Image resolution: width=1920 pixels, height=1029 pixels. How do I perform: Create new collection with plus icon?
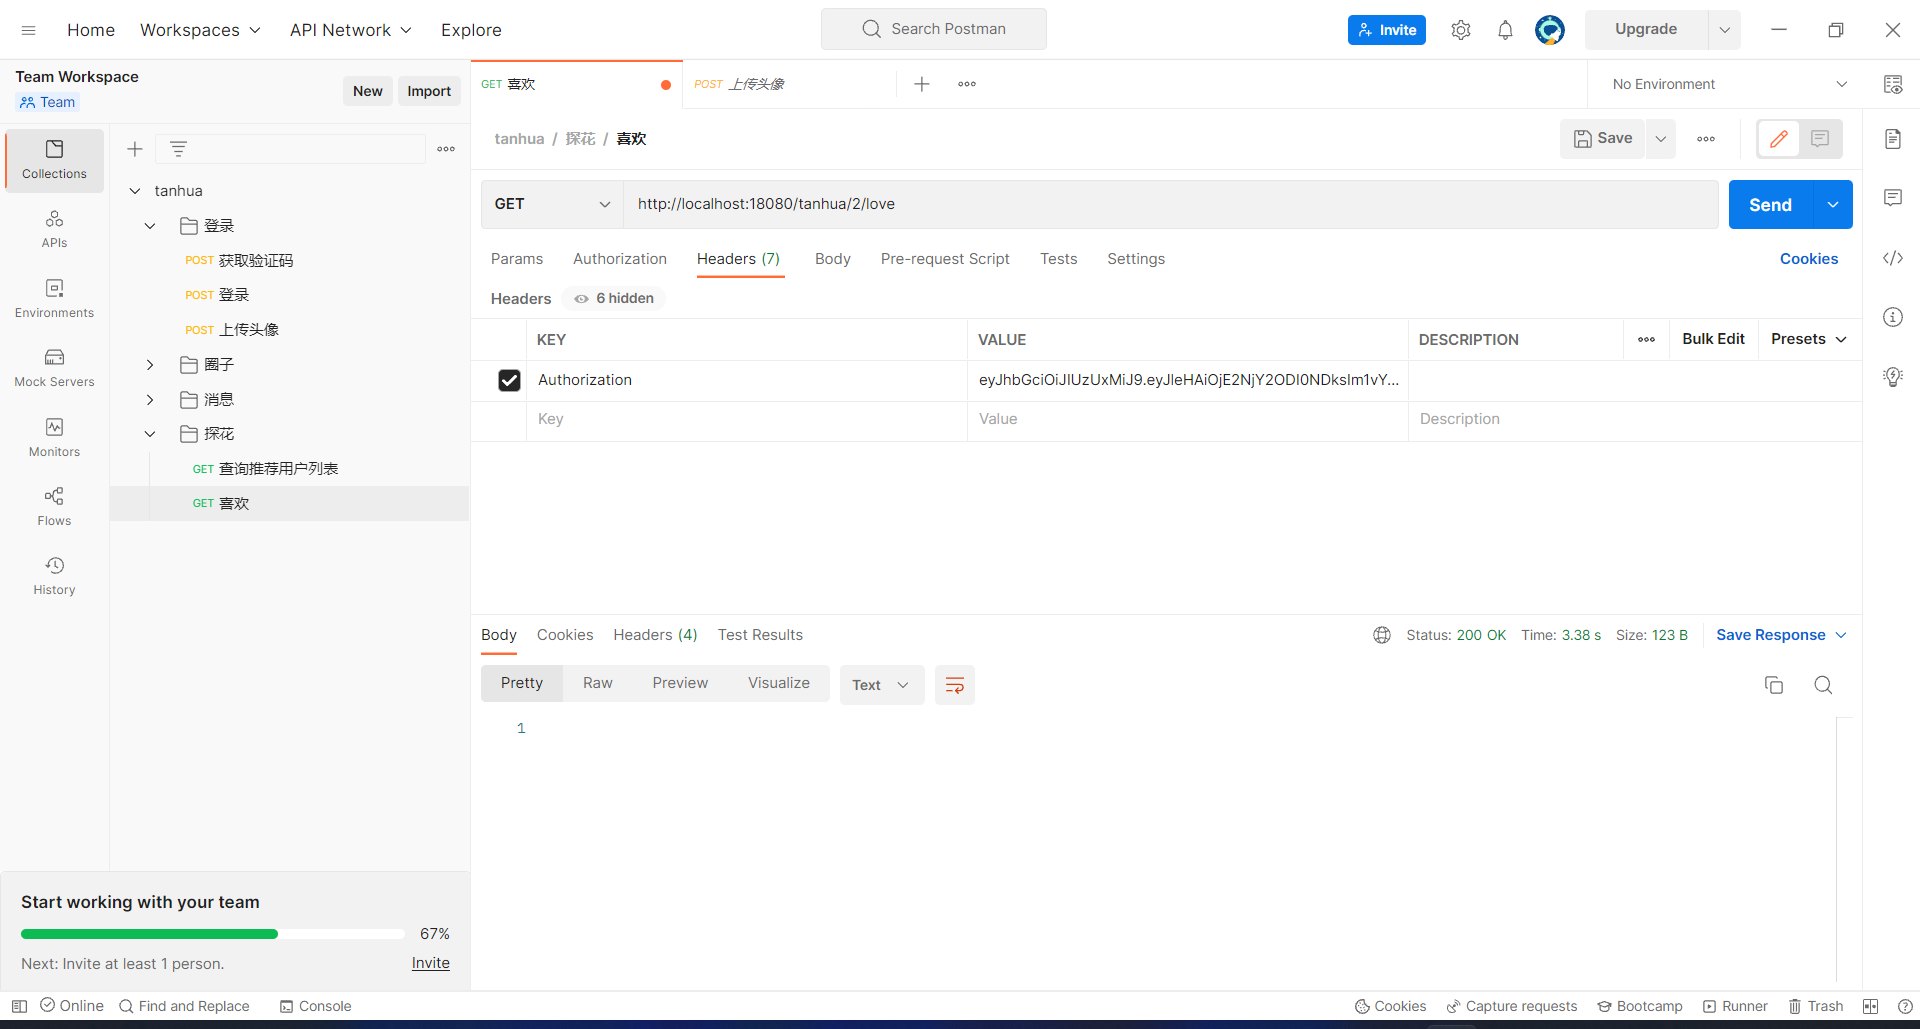(135, 149)
